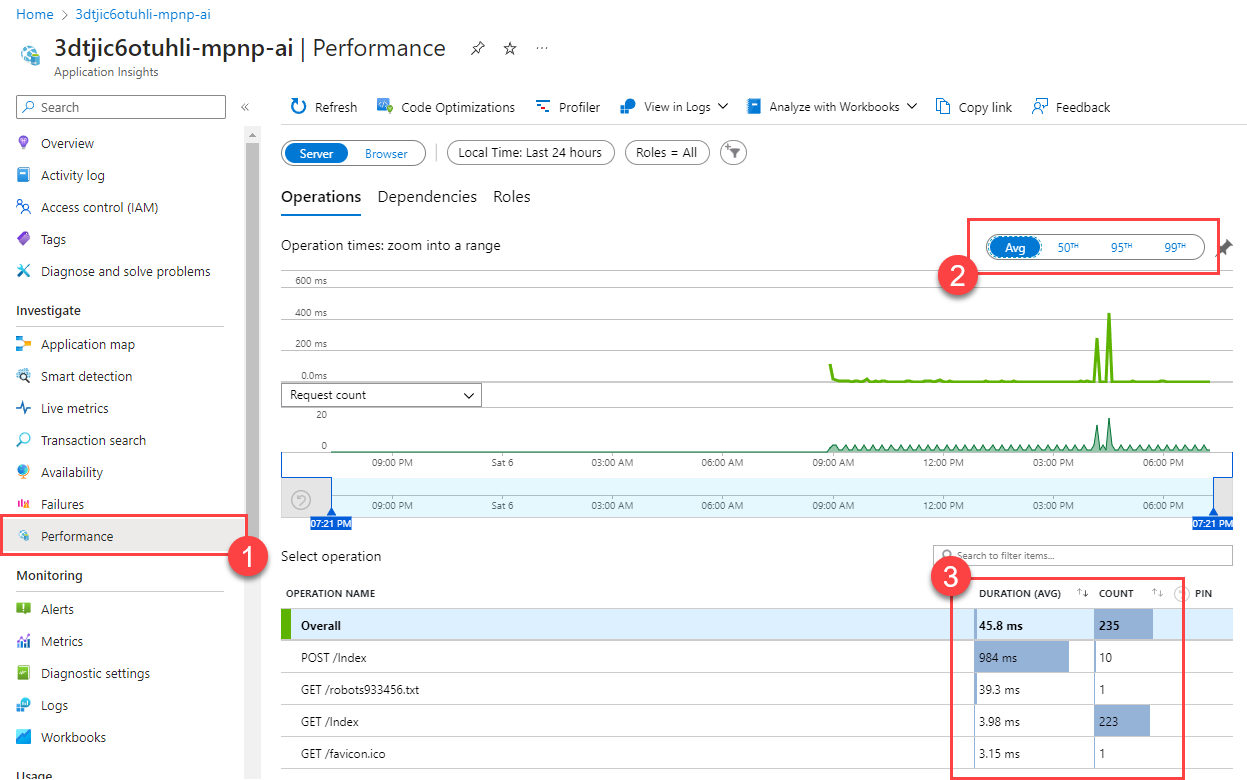This screenshot has height=780, width=1247.
Task: Expand Analyze with Workbooks dropdown
Action: 832,107
